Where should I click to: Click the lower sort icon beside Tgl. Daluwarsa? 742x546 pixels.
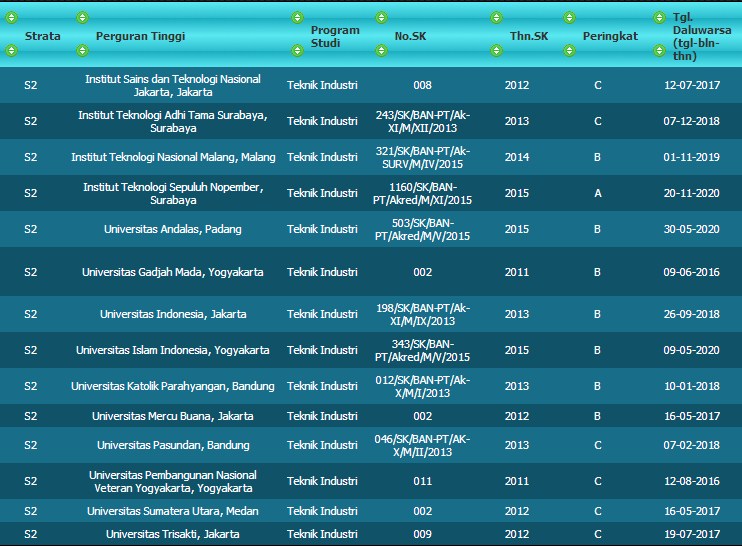(659, 50)
